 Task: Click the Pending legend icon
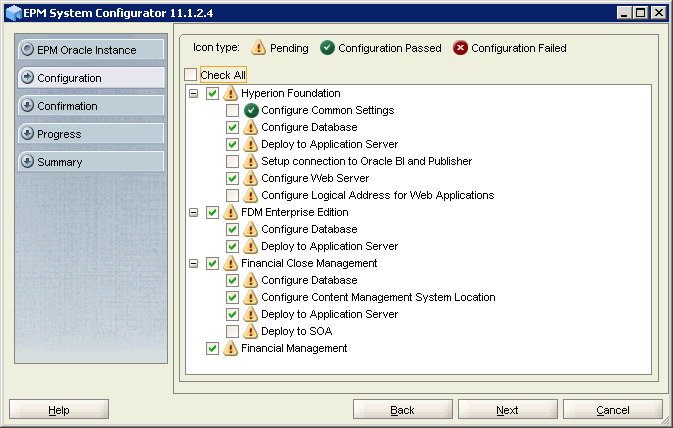coord(258,47)
